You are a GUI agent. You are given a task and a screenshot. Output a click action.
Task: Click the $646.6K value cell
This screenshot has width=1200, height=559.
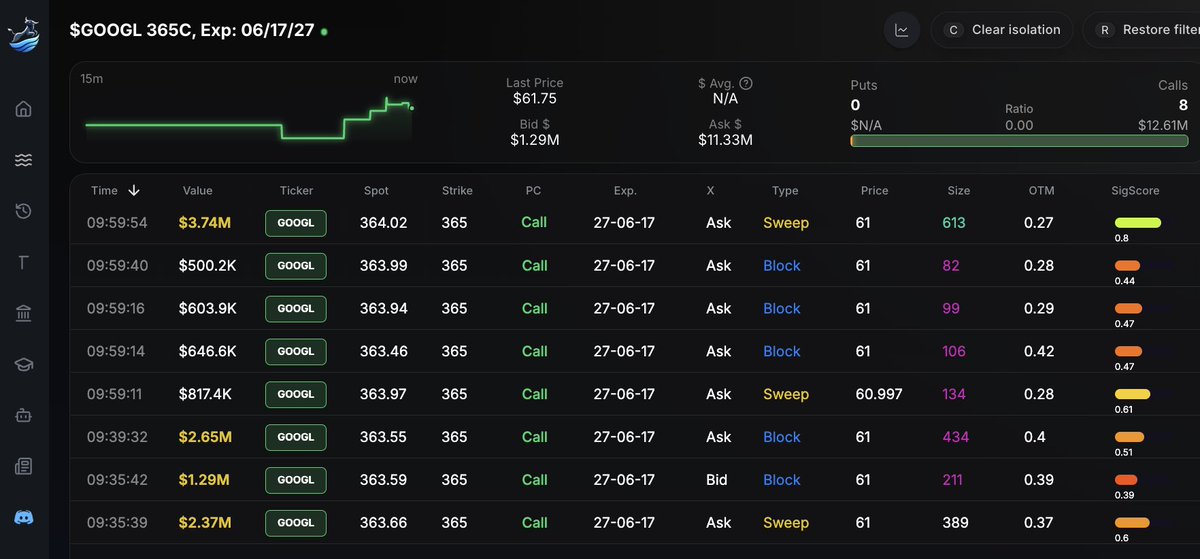(x=208, y=351)
